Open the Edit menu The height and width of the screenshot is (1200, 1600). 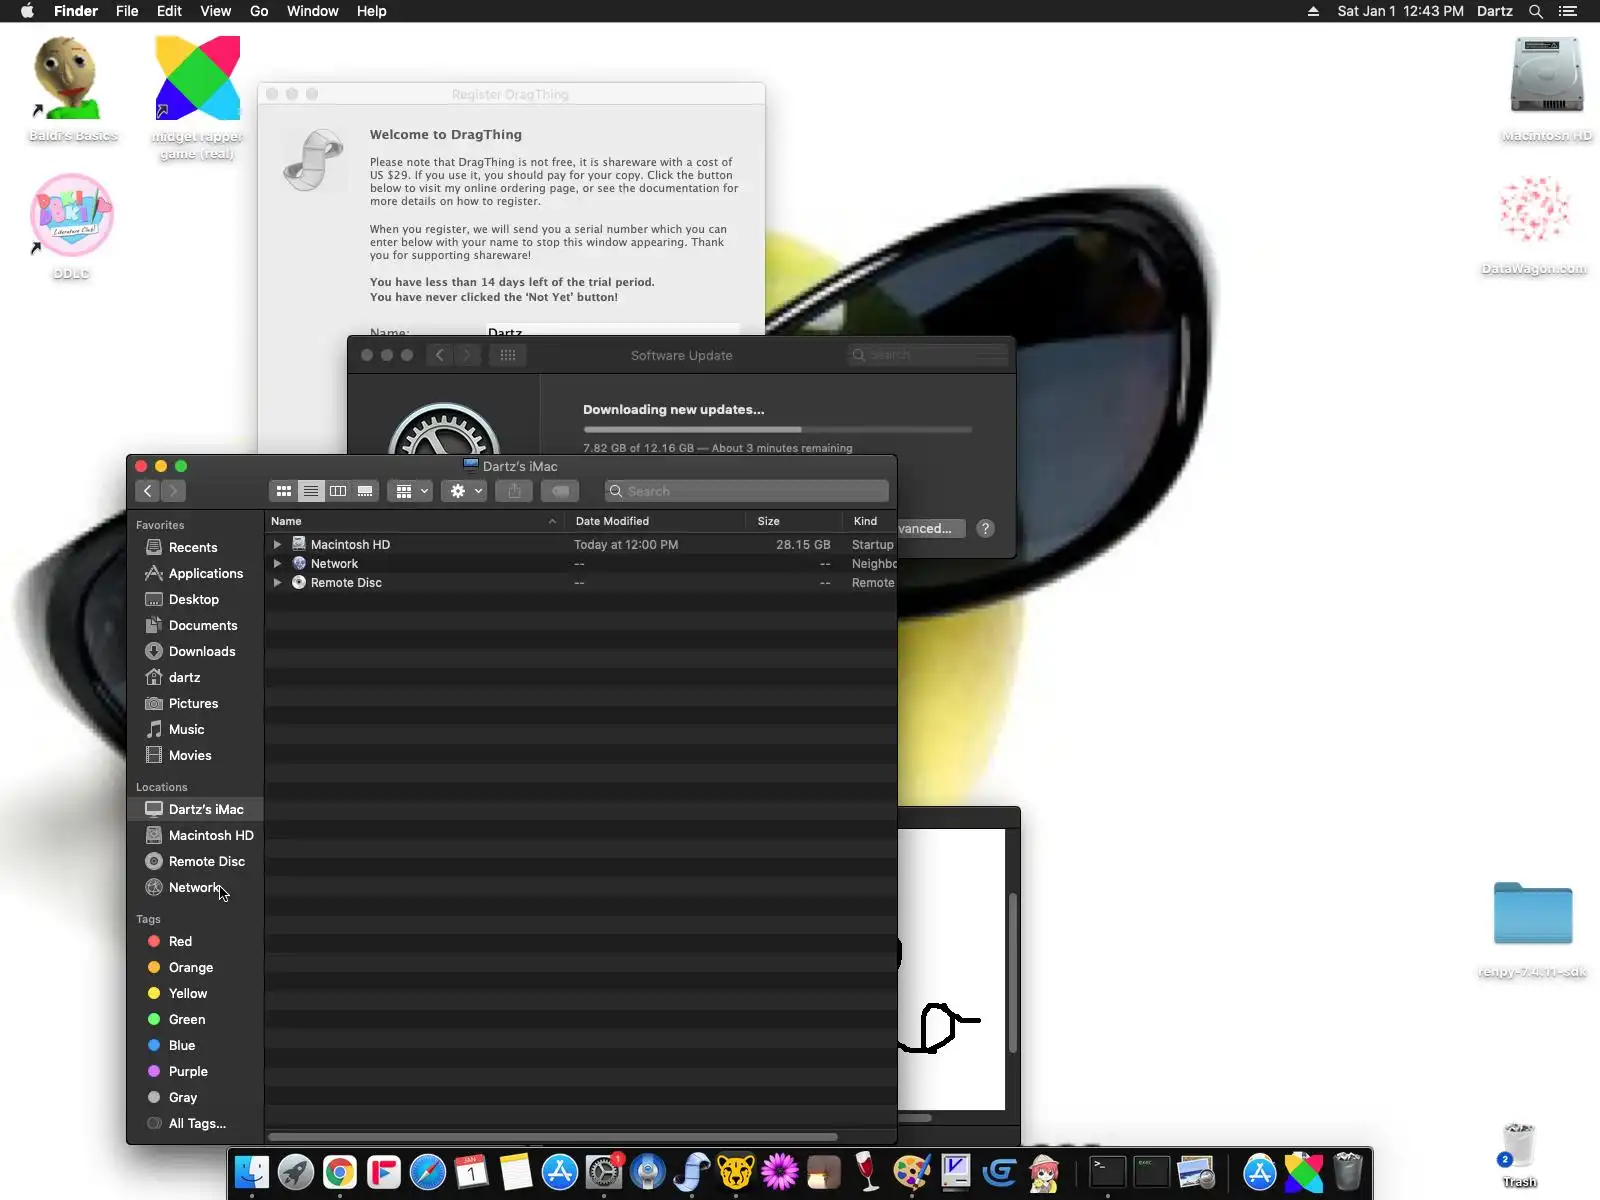[x=169, y=11]
